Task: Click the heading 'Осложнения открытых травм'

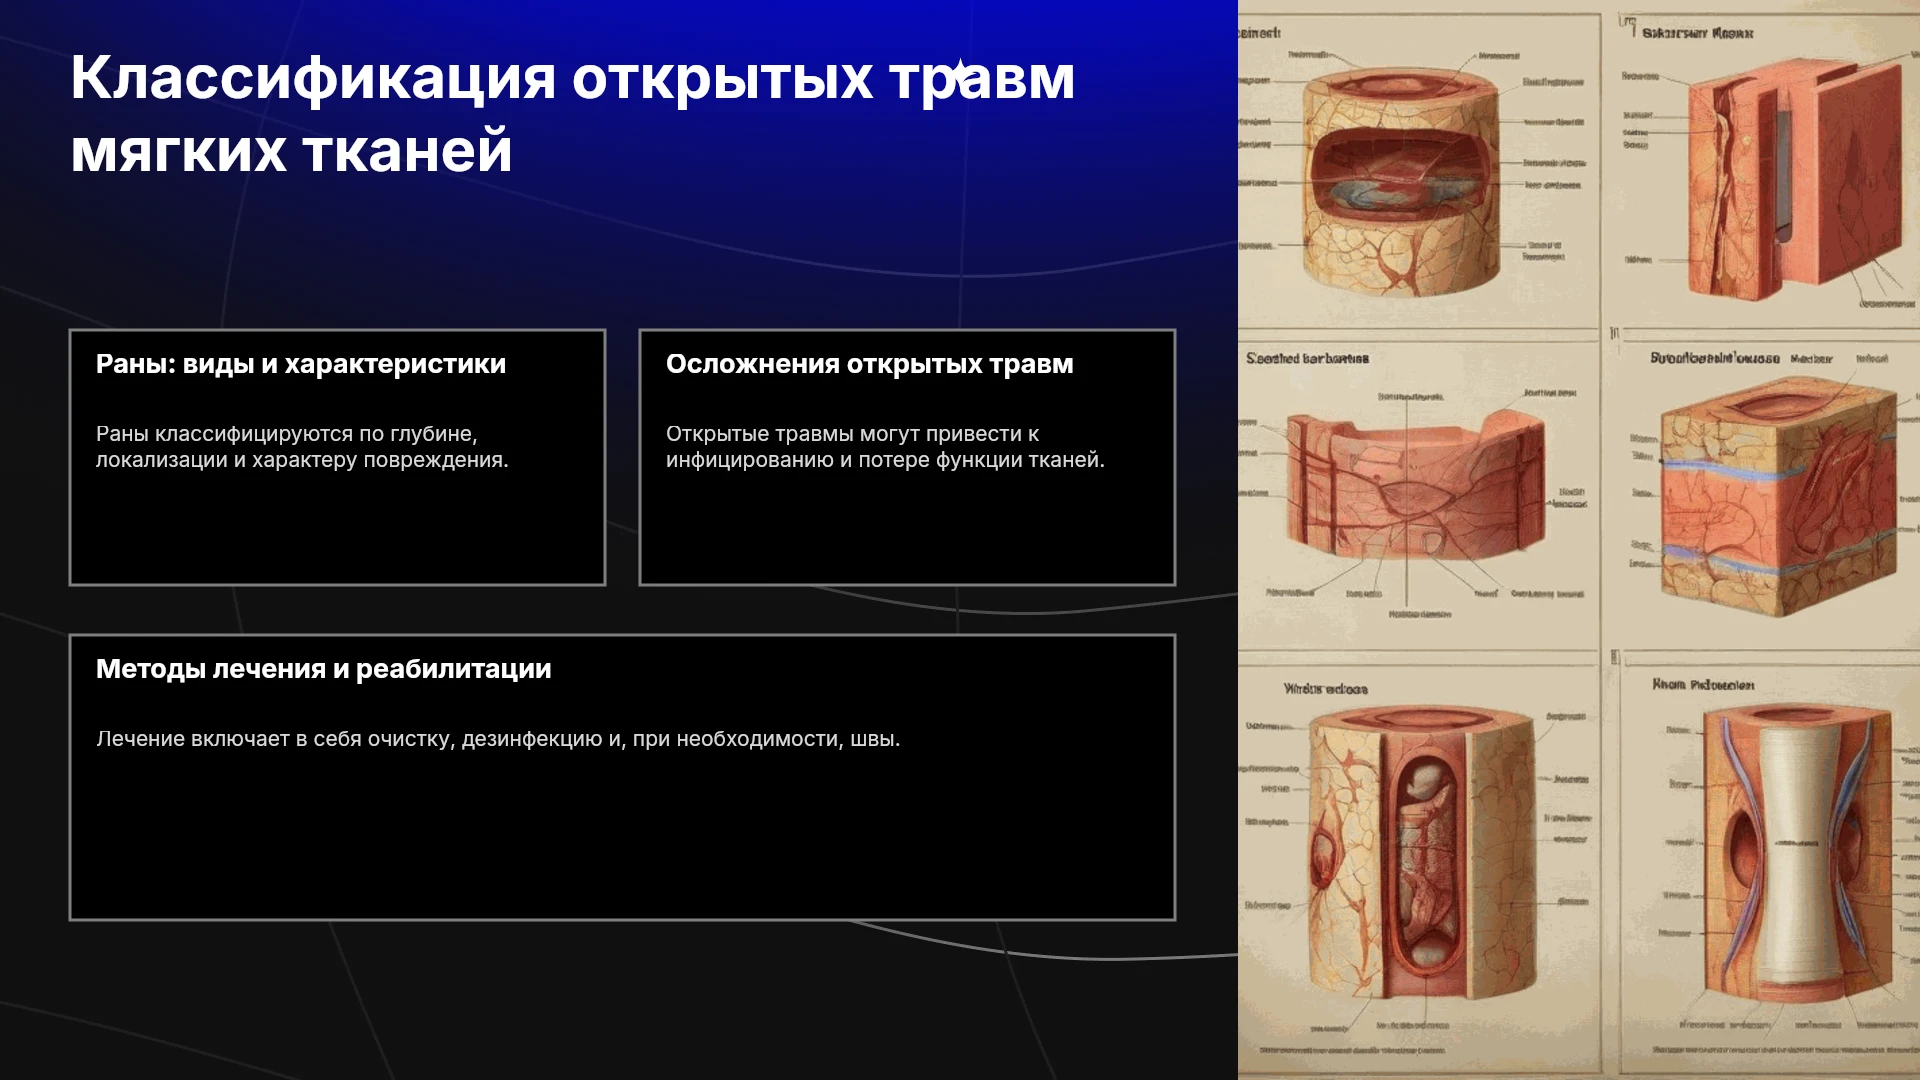Action: (x=870, y=364)
